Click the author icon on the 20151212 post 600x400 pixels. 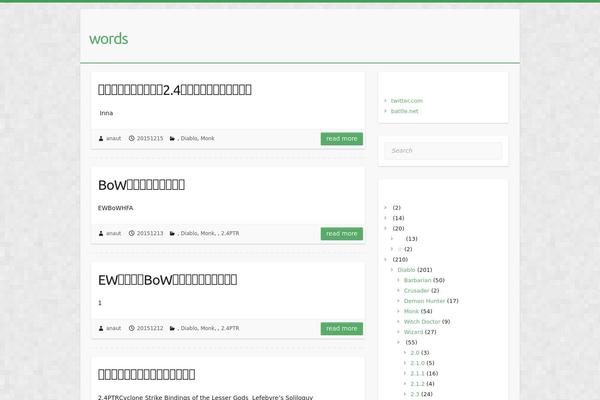[x=101, y=328]
